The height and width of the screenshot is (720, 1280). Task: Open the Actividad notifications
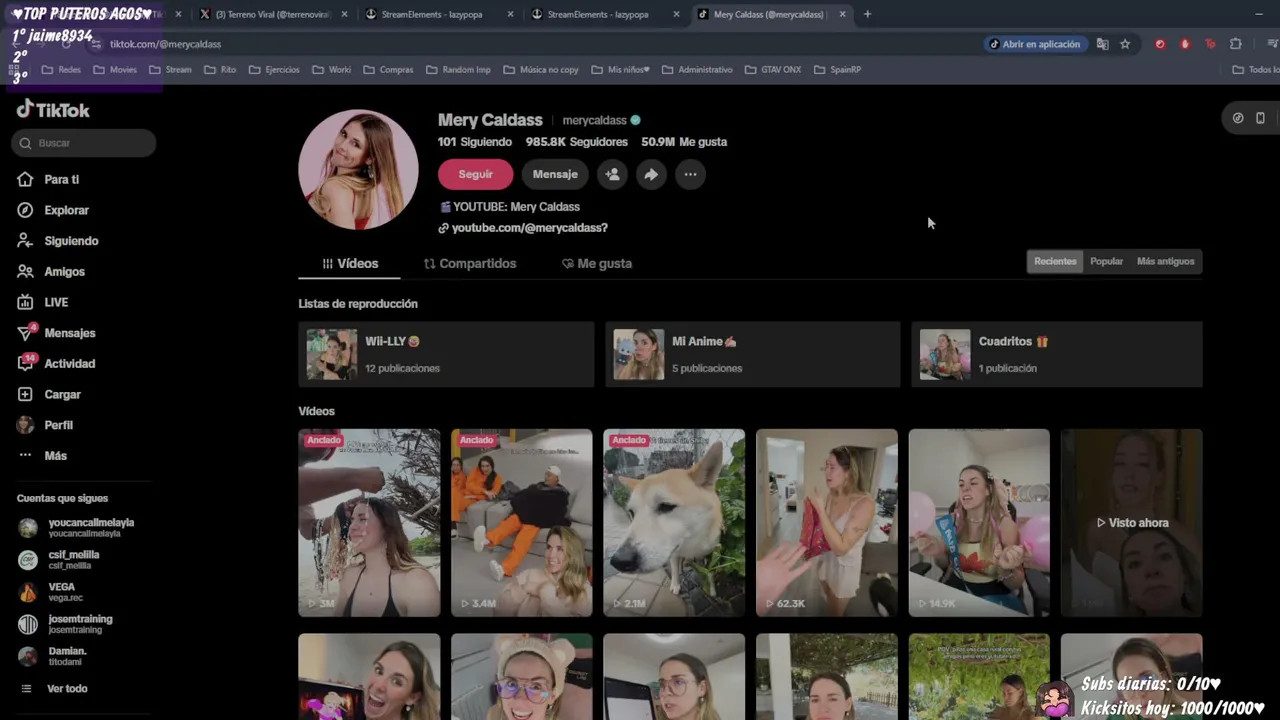point(56,364)
